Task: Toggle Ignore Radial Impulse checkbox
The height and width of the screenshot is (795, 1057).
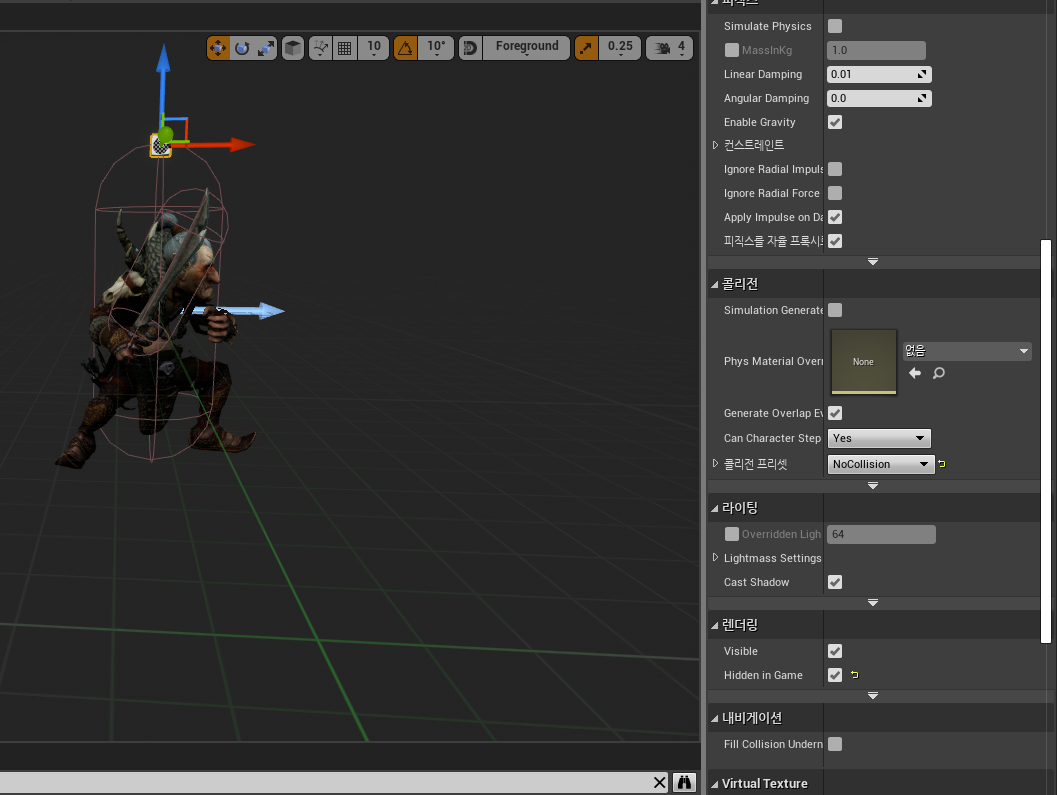Action: click(835, 169)
